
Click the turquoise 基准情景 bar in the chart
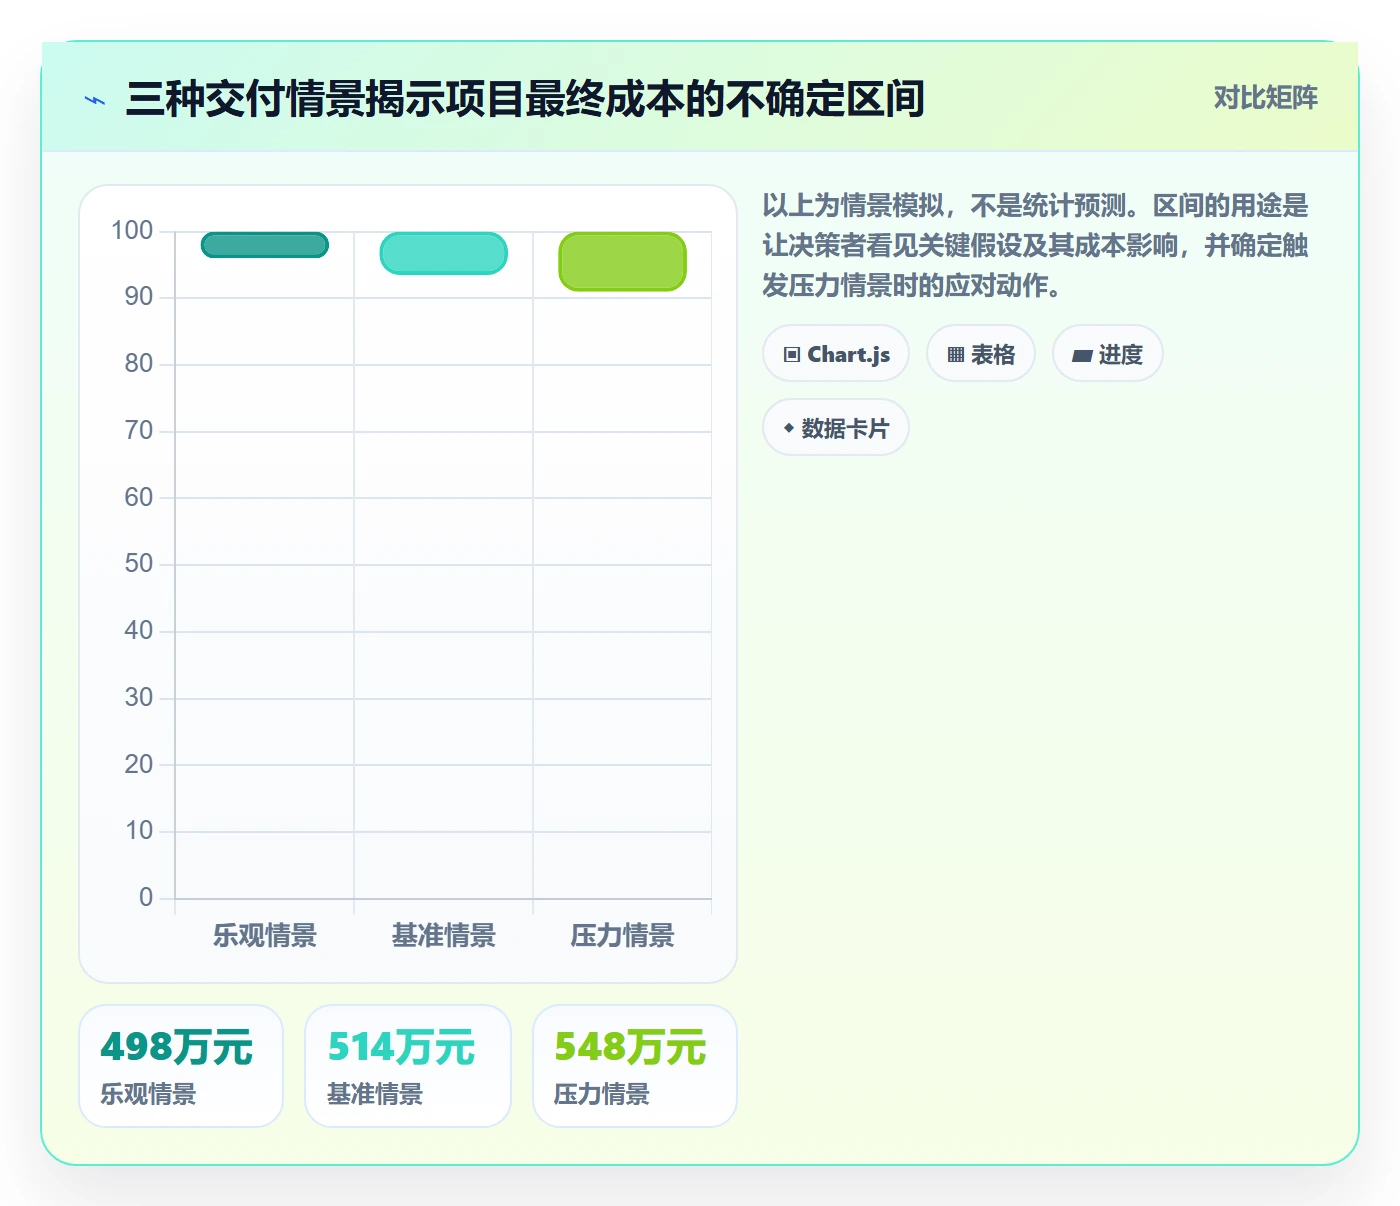click(444, 253)
